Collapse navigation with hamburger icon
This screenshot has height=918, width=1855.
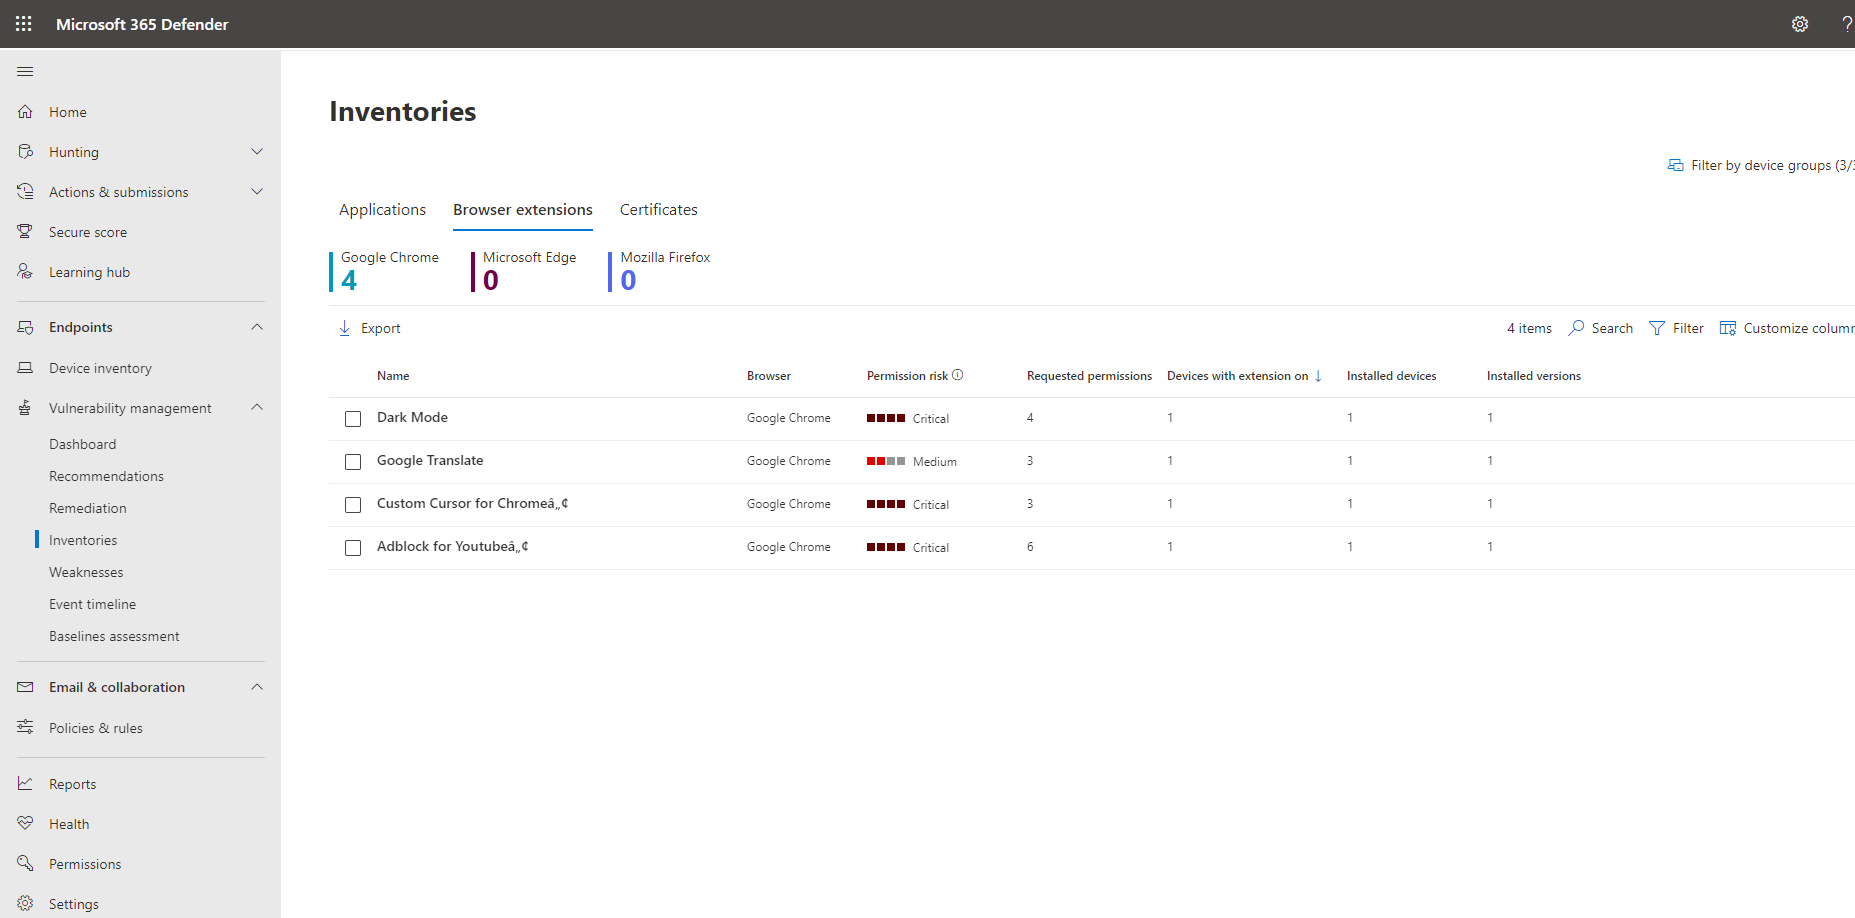[x=25, y=71]
